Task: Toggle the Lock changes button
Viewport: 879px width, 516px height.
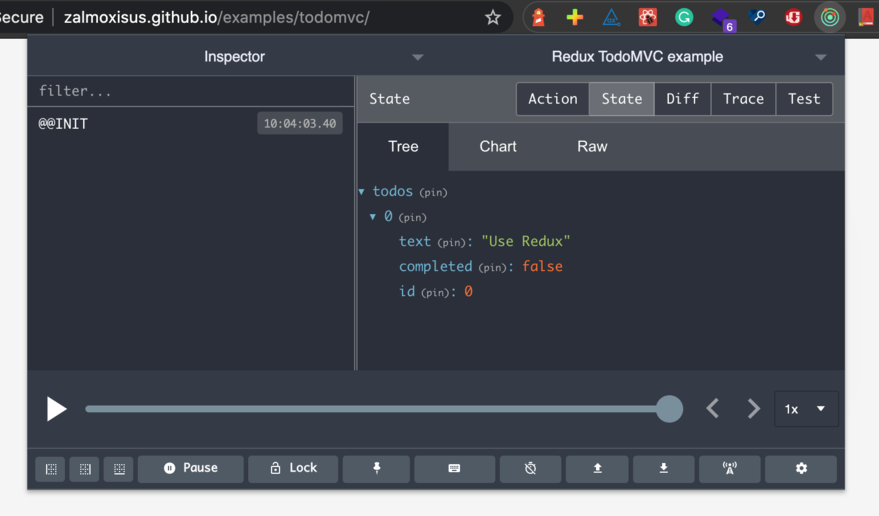Action: 293,468
